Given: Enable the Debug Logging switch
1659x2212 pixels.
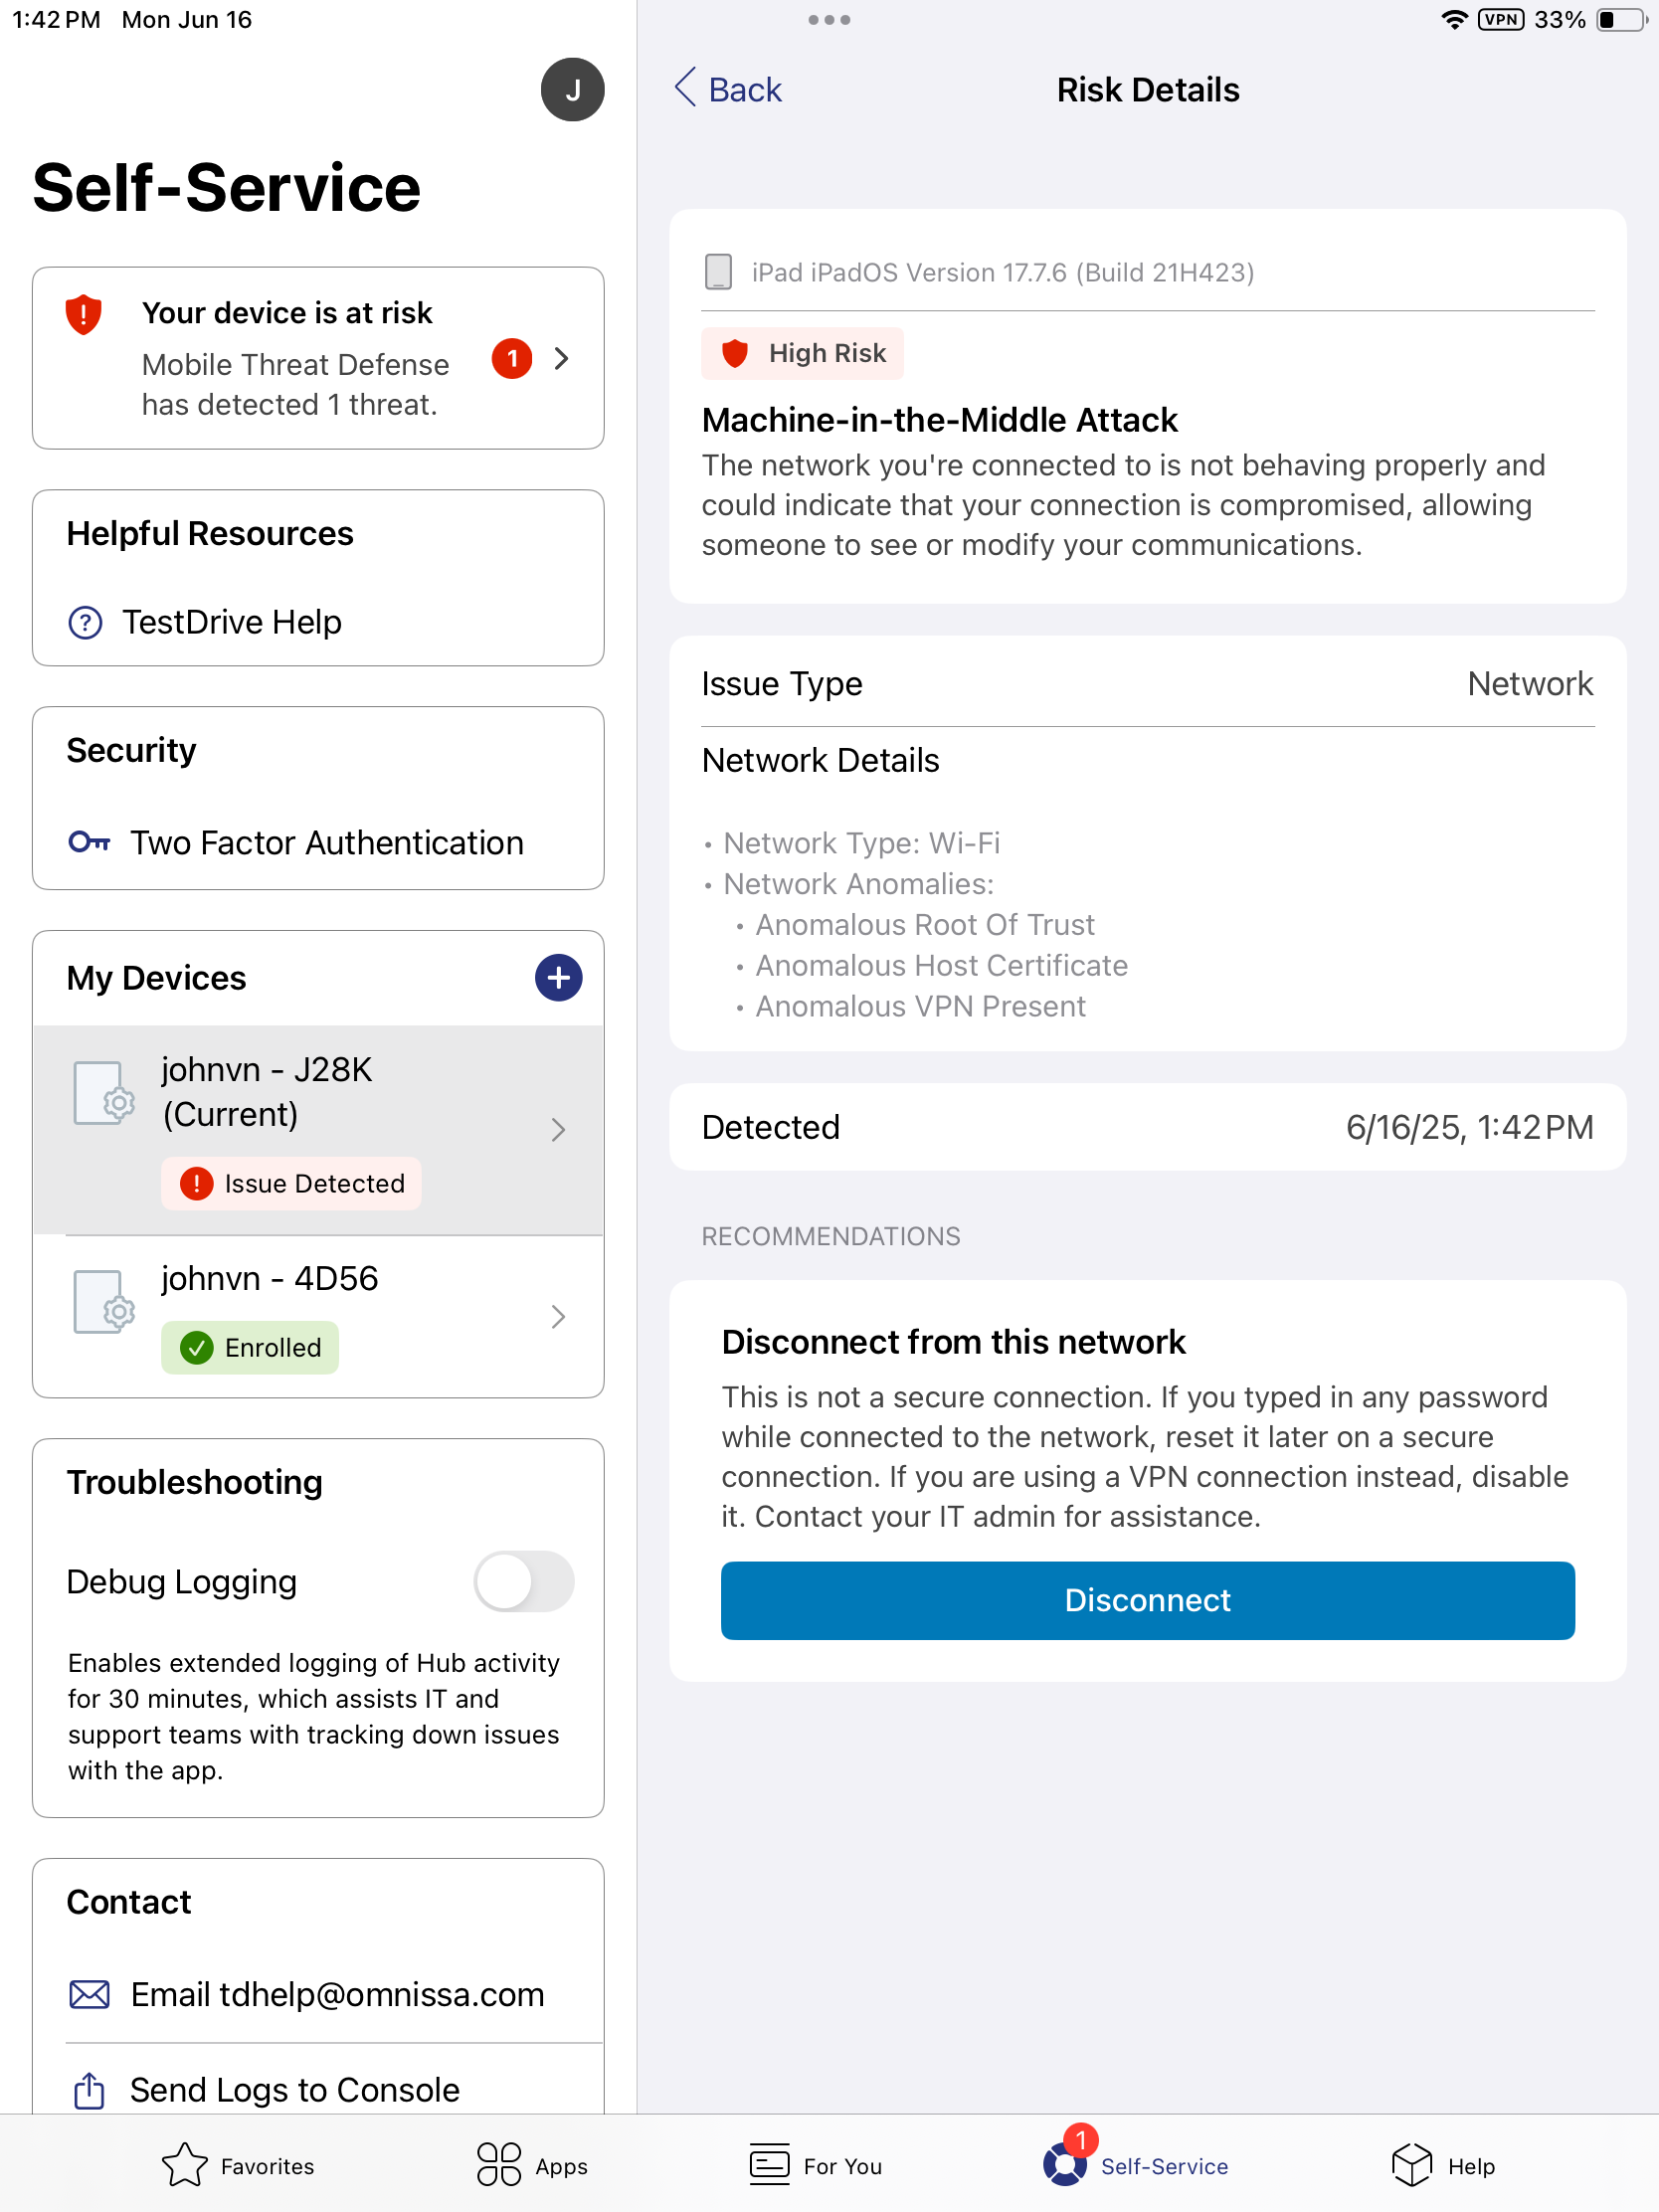Looking at the screenshot, I should pos(523,1581).
